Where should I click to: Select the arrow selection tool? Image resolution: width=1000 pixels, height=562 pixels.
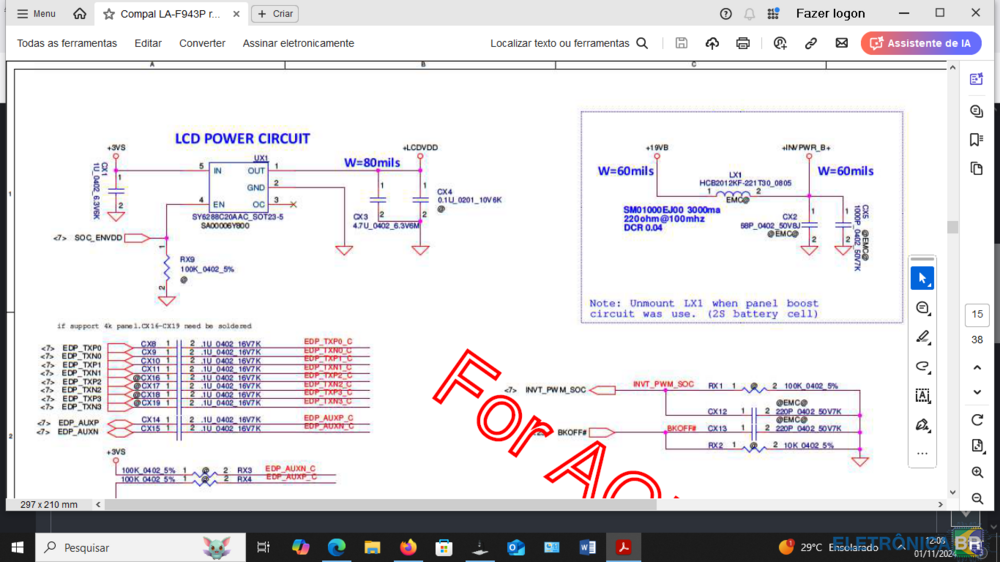pos(922,278)
